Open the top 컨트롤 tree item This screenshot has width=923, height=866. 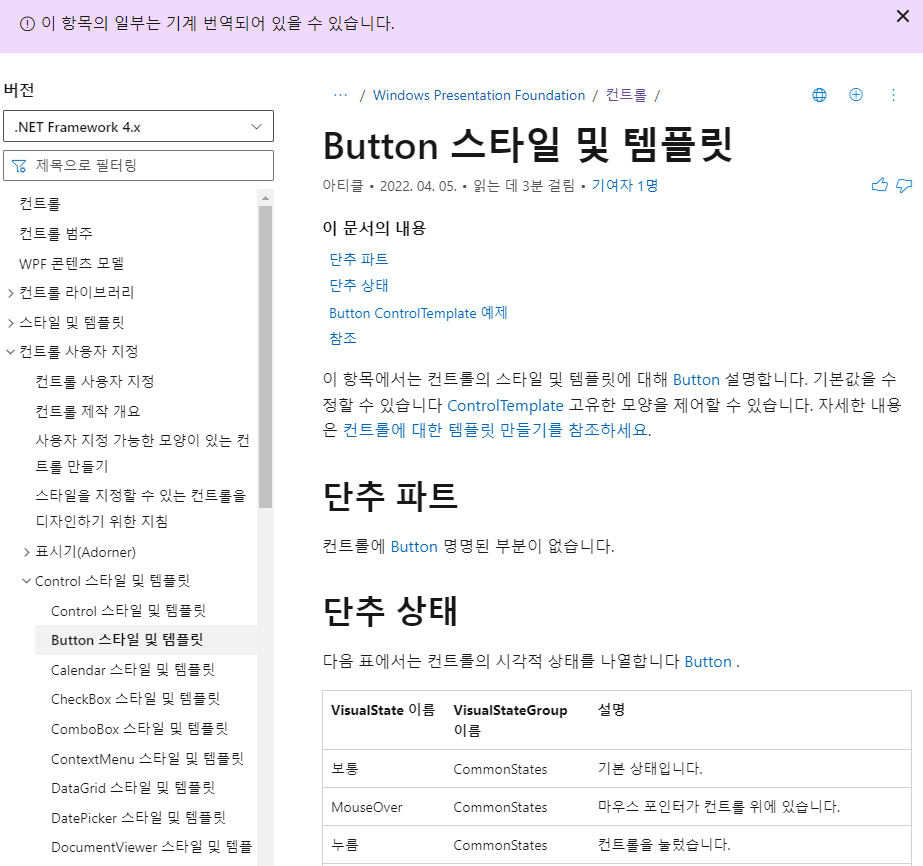pyautogui.click(x=40, y=204)
